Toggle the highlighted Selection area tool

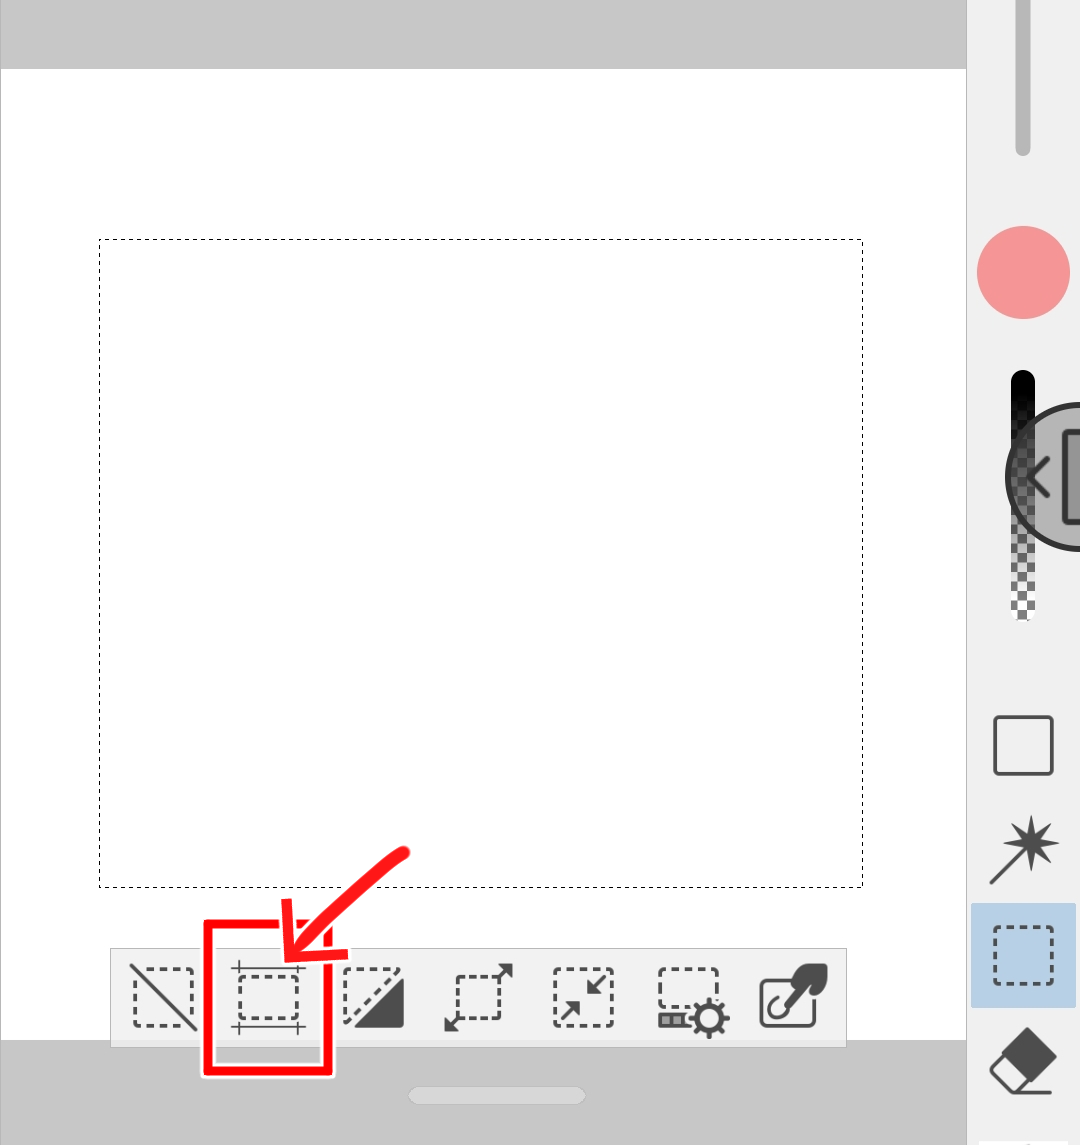tap(1023, 955)
